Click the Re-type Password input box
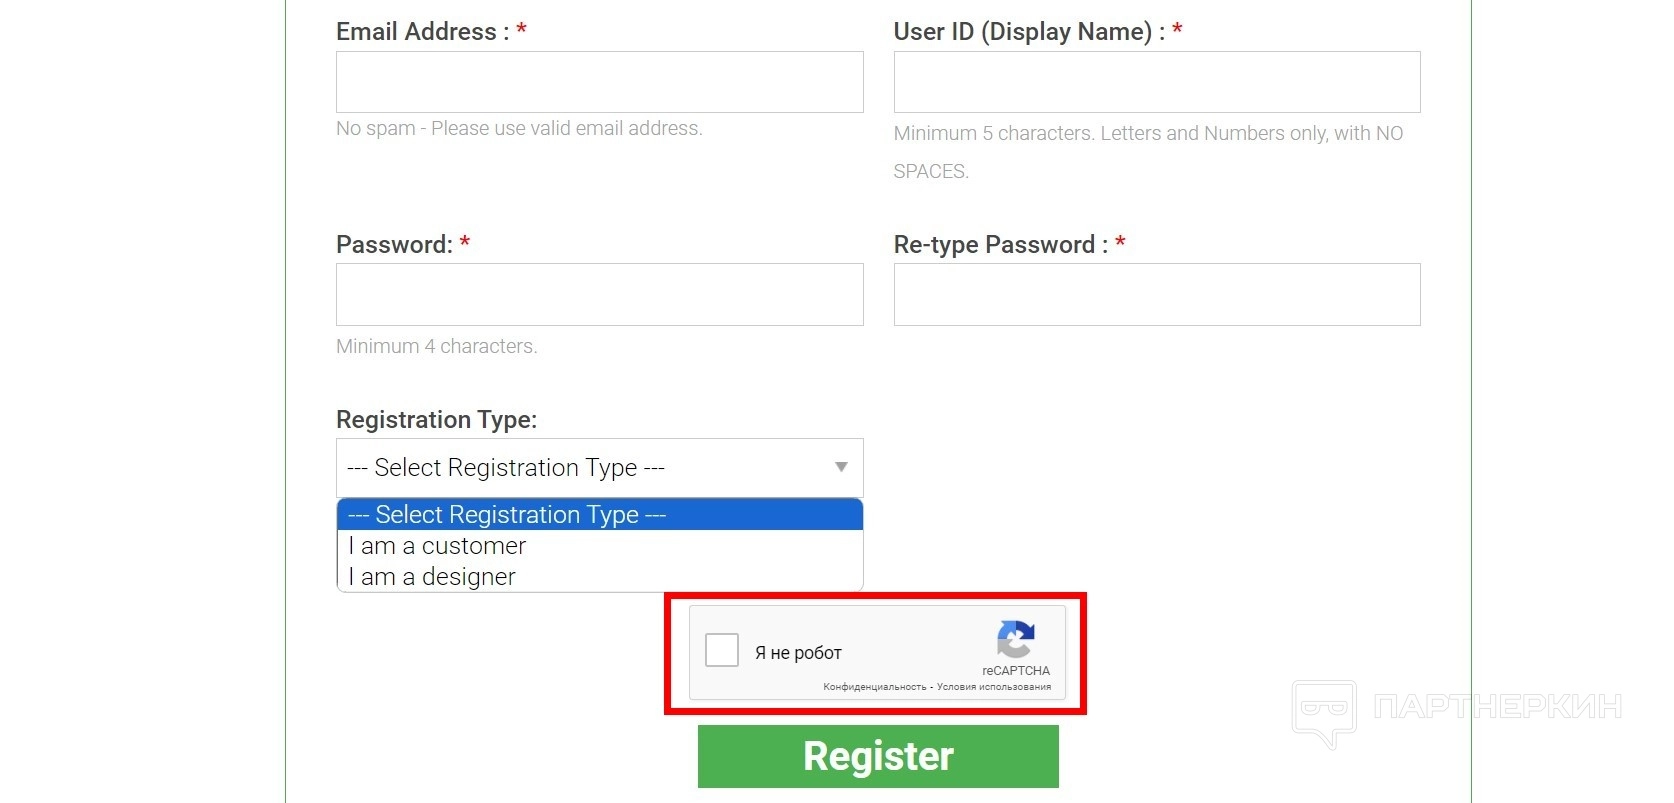This screenshot has width=1674, height=803. coord(1156,294)
